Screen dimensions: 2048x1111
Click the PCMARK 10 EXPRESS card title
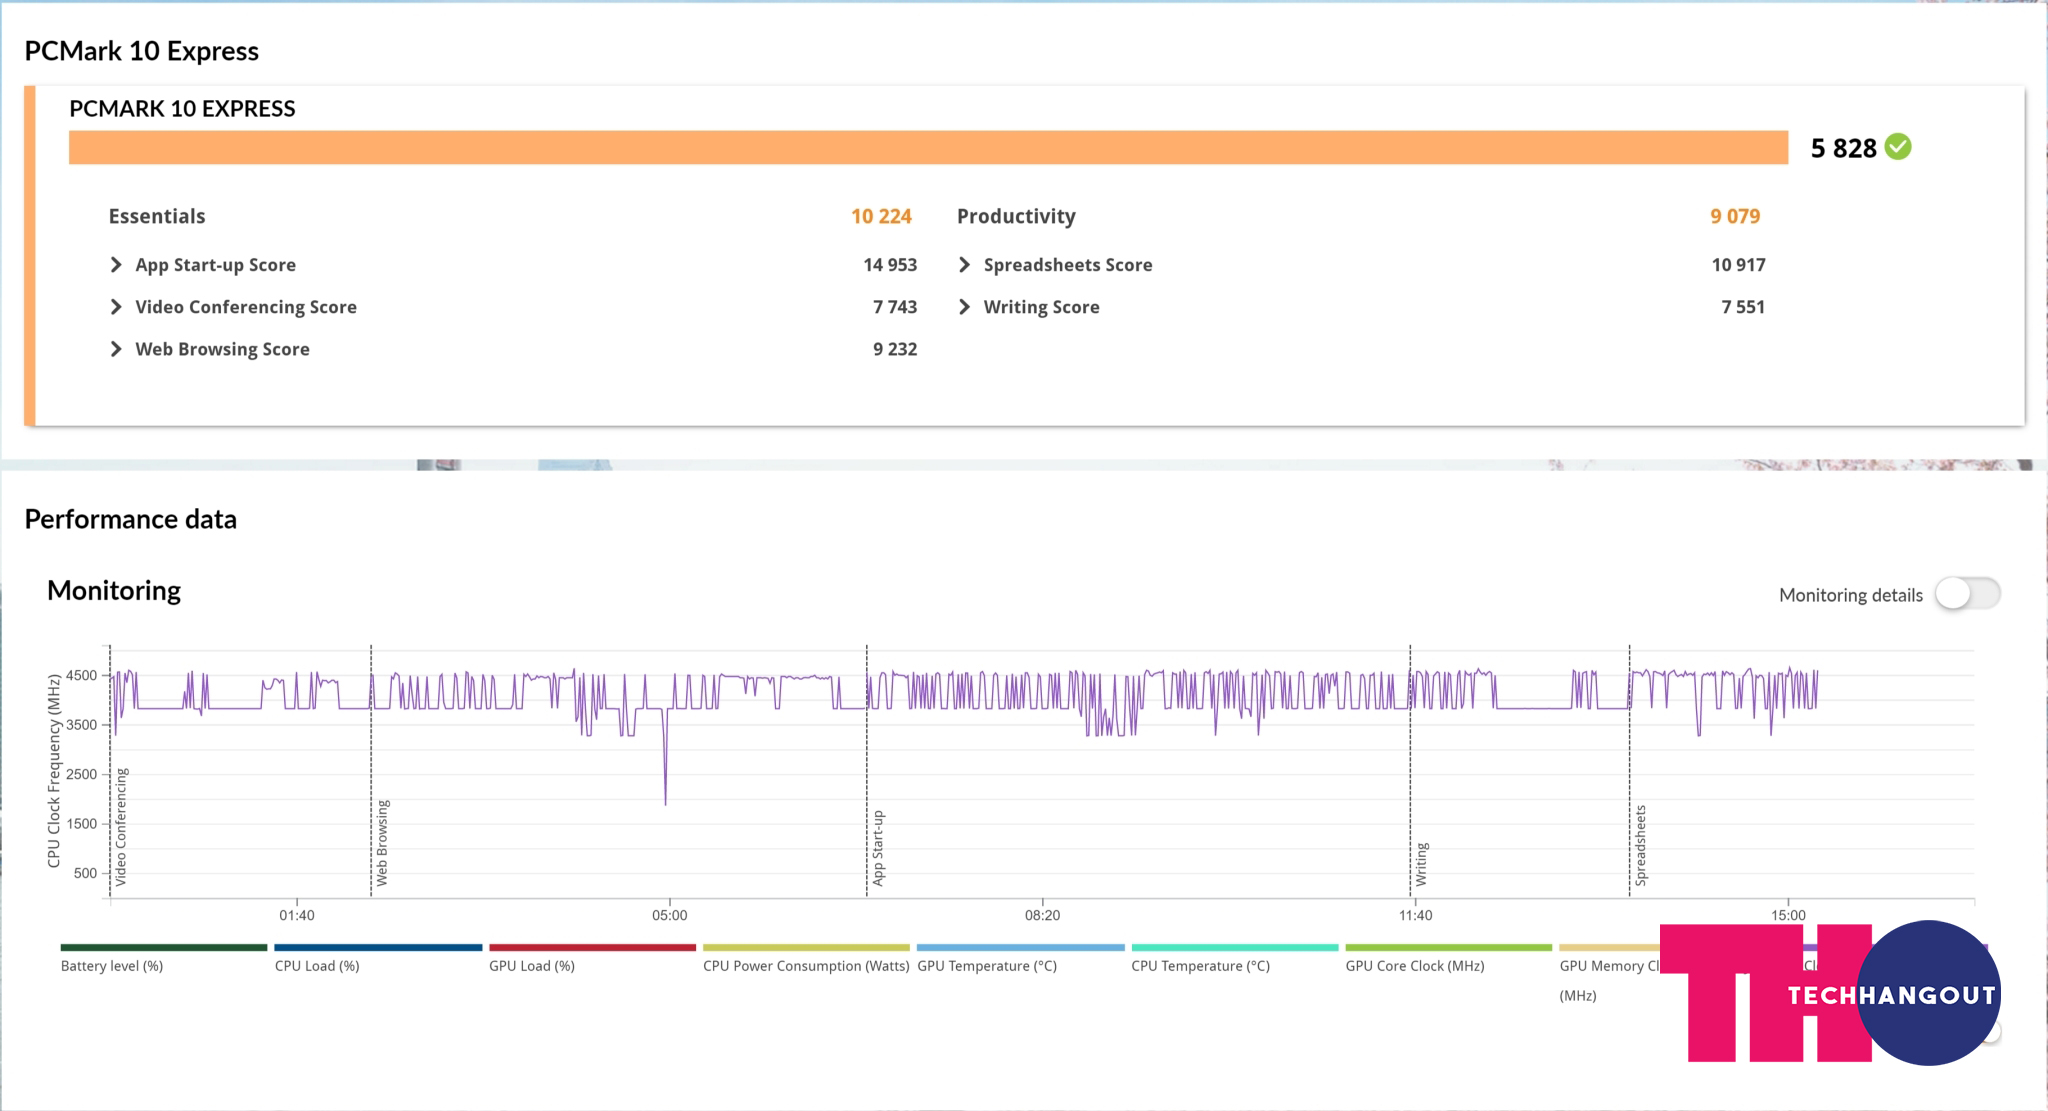coord(182,109)
